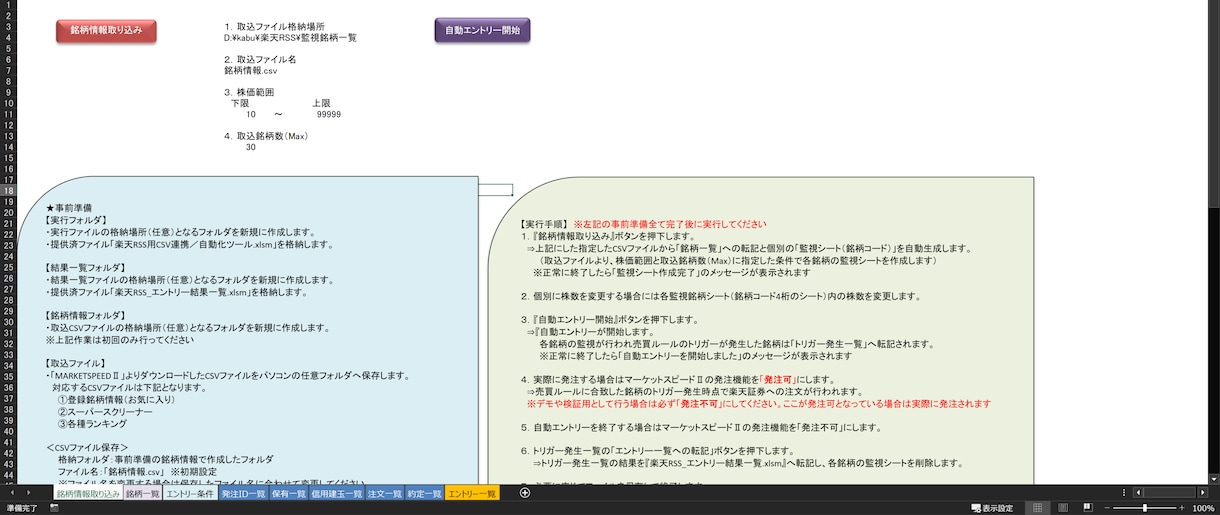This screenshot has height=515, width=1220.
Task: Click the previous sheet navigation arrow
Action: (x=12, y=494)
